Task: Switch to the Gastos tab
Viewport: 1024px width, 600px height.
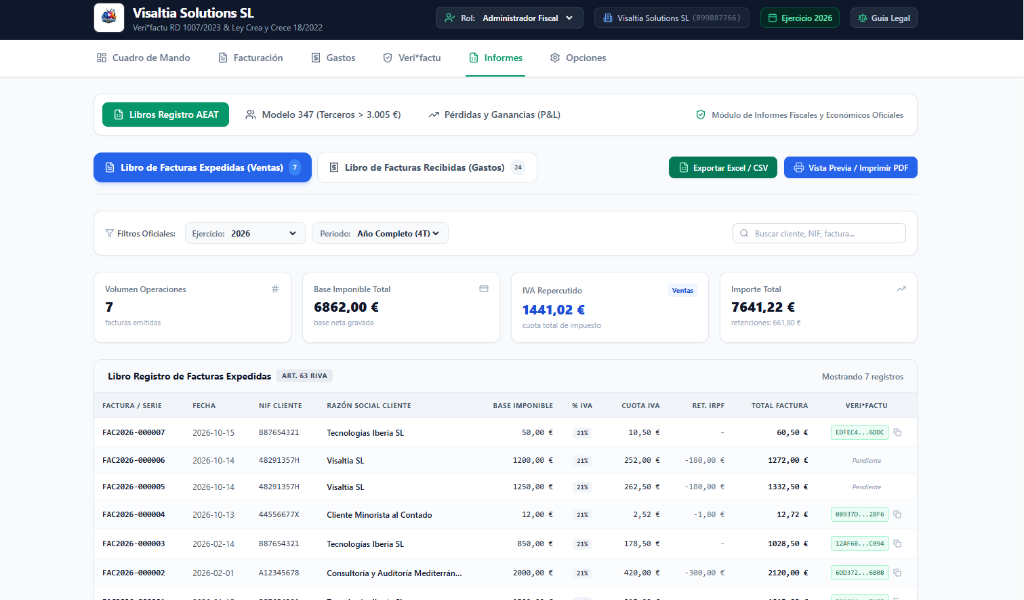Action: [333, 57]
